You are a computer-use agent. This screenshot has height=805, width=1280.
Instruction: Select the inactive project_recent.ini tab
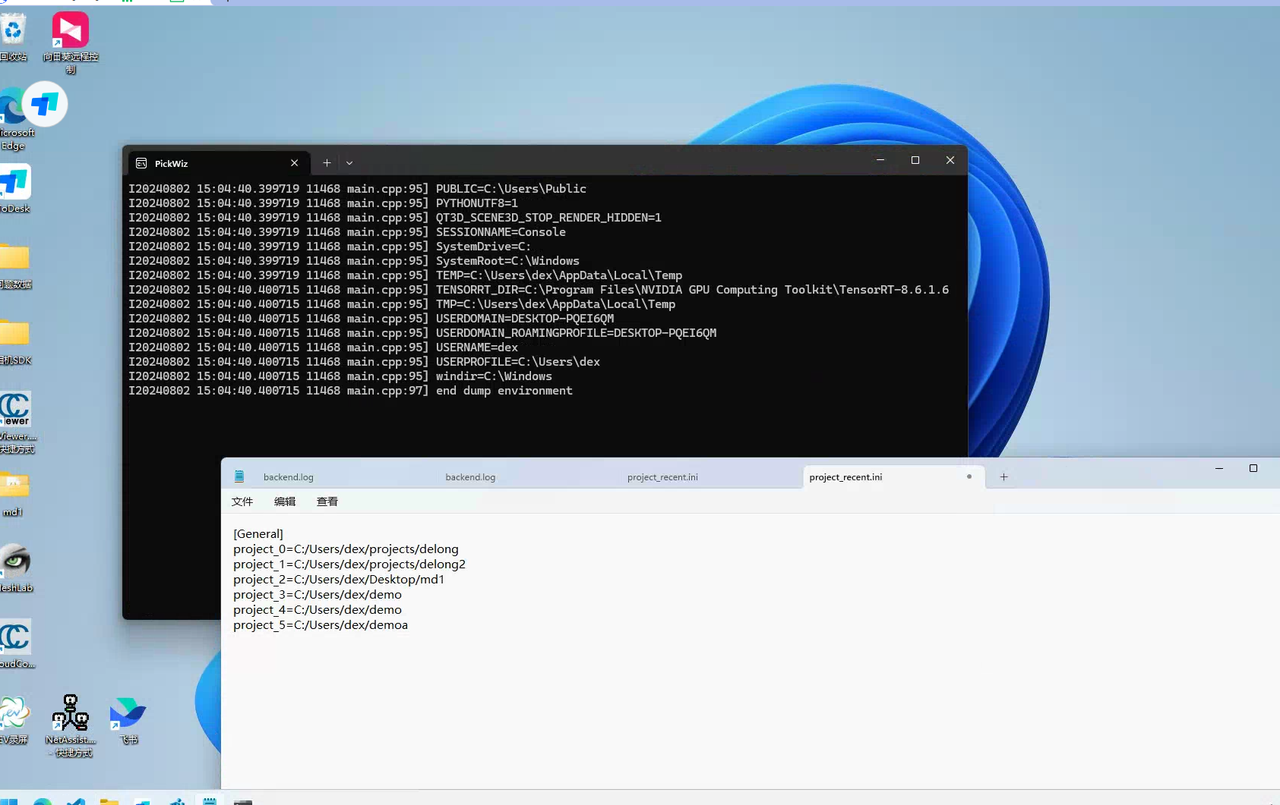coord(662,477)
